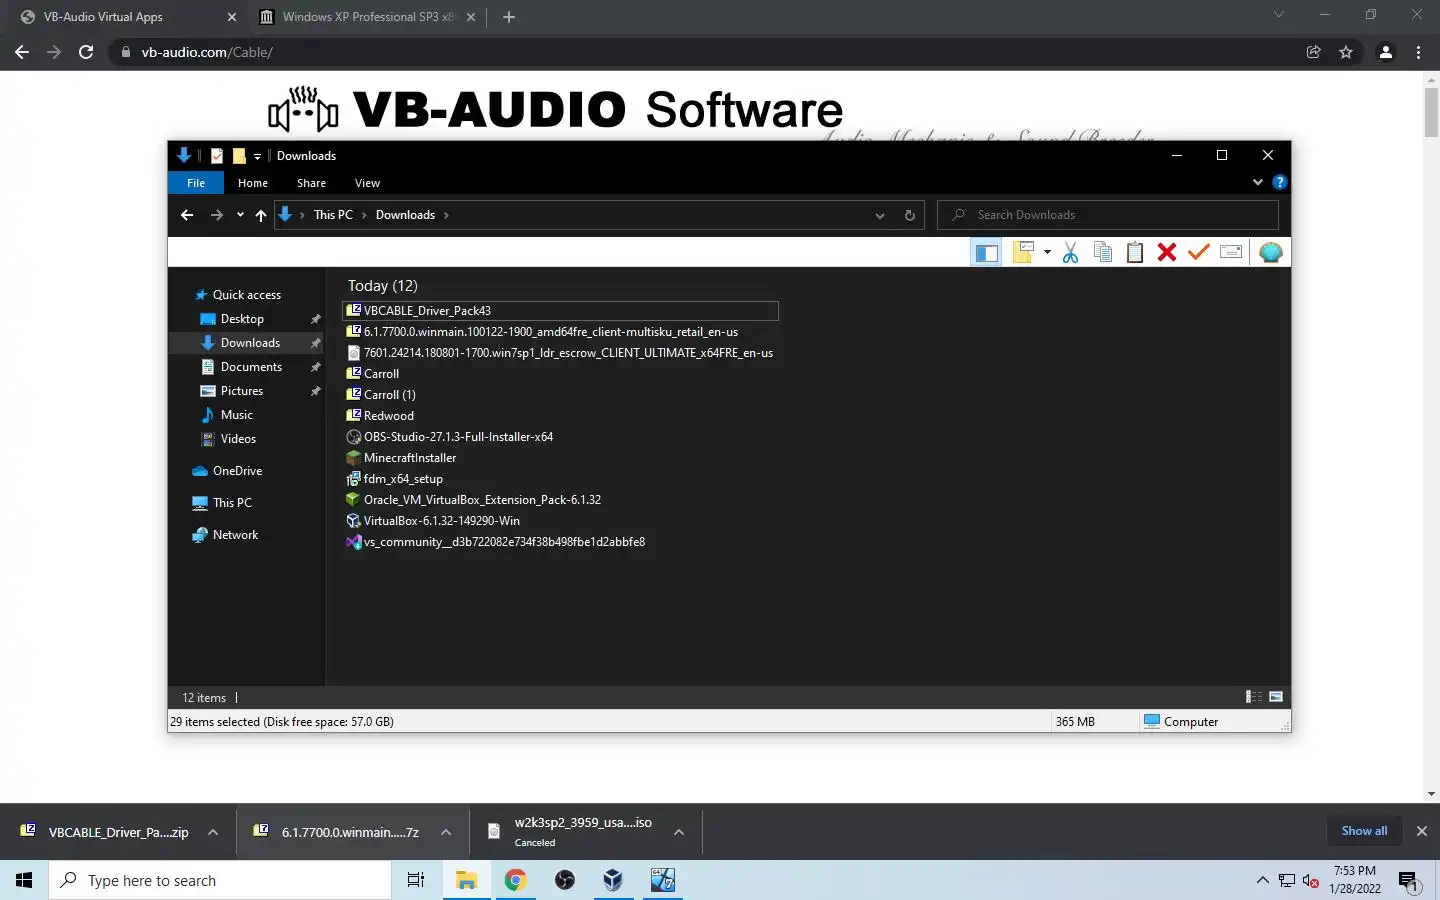1440x900 pixels.
Task: Go up one folder level
Action: click(261, 215)
